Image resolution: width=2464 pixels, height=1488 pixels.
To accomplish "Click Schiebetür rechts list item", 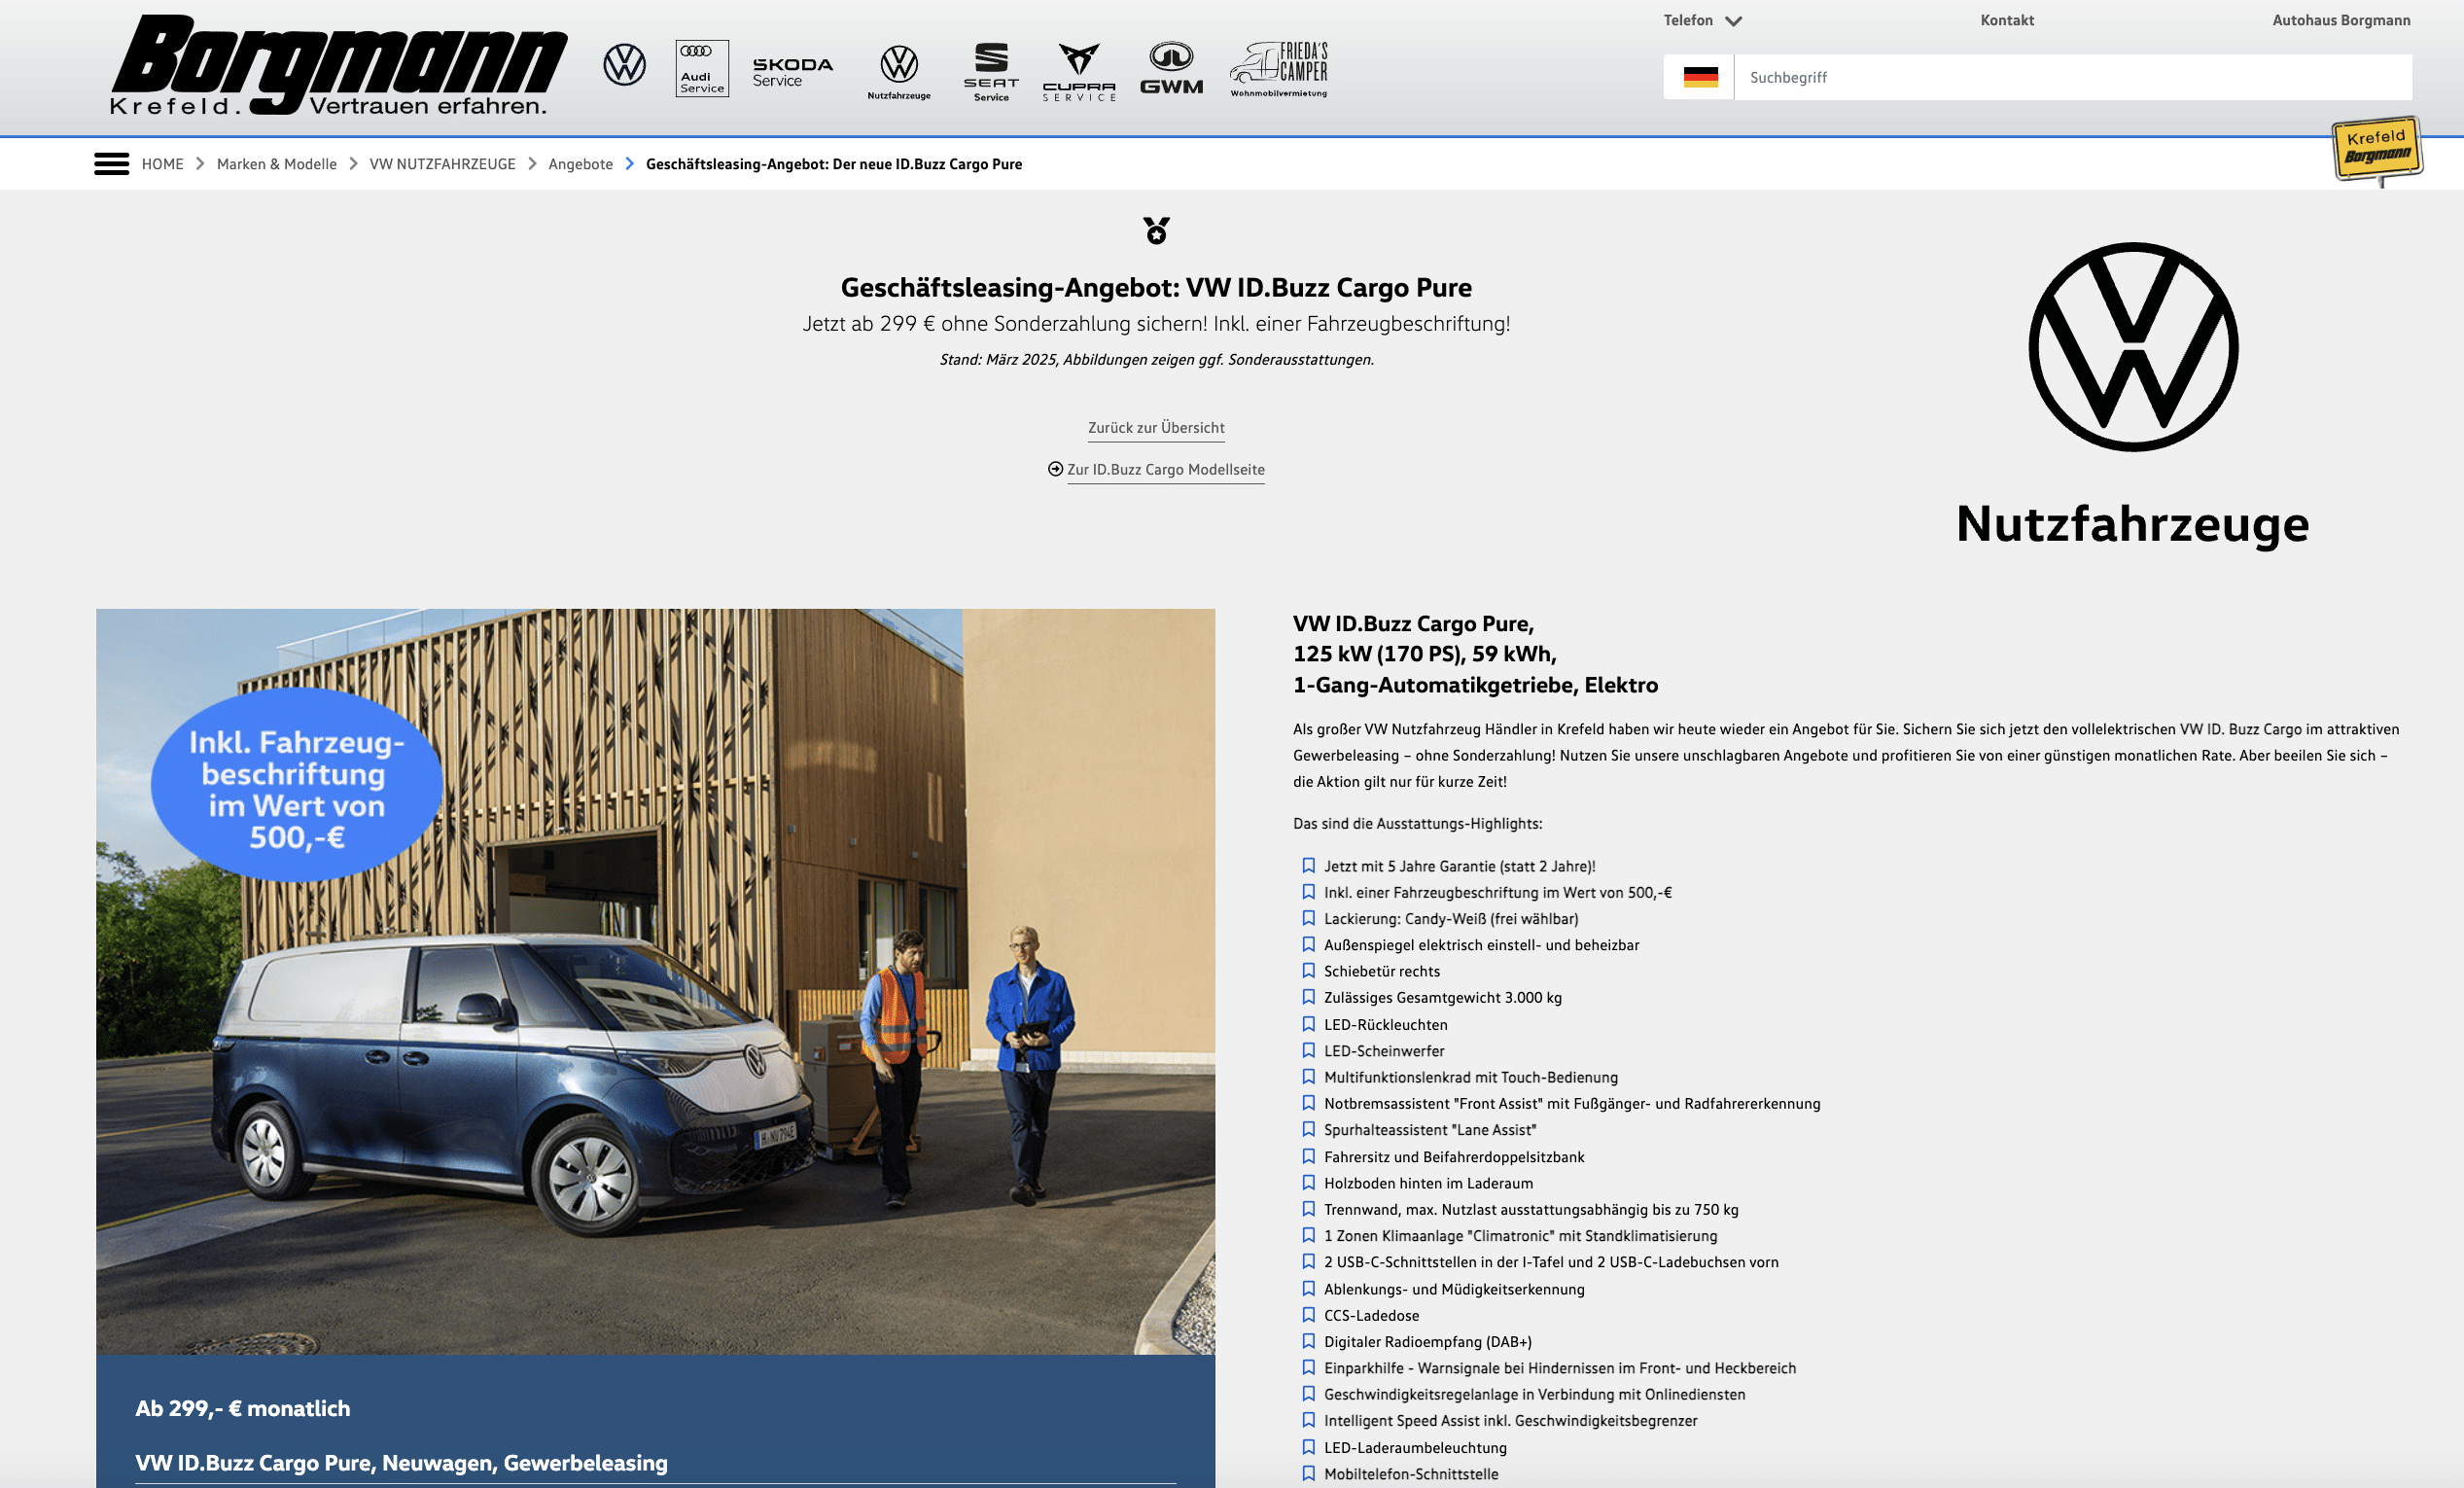I will click(1381, 971).
